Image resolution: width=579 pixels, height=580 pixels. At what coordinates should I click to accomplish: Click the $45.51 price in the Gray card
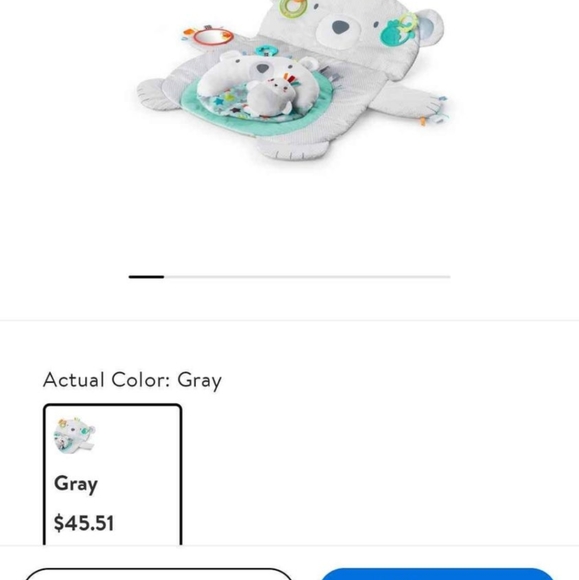tap(84, 523)
